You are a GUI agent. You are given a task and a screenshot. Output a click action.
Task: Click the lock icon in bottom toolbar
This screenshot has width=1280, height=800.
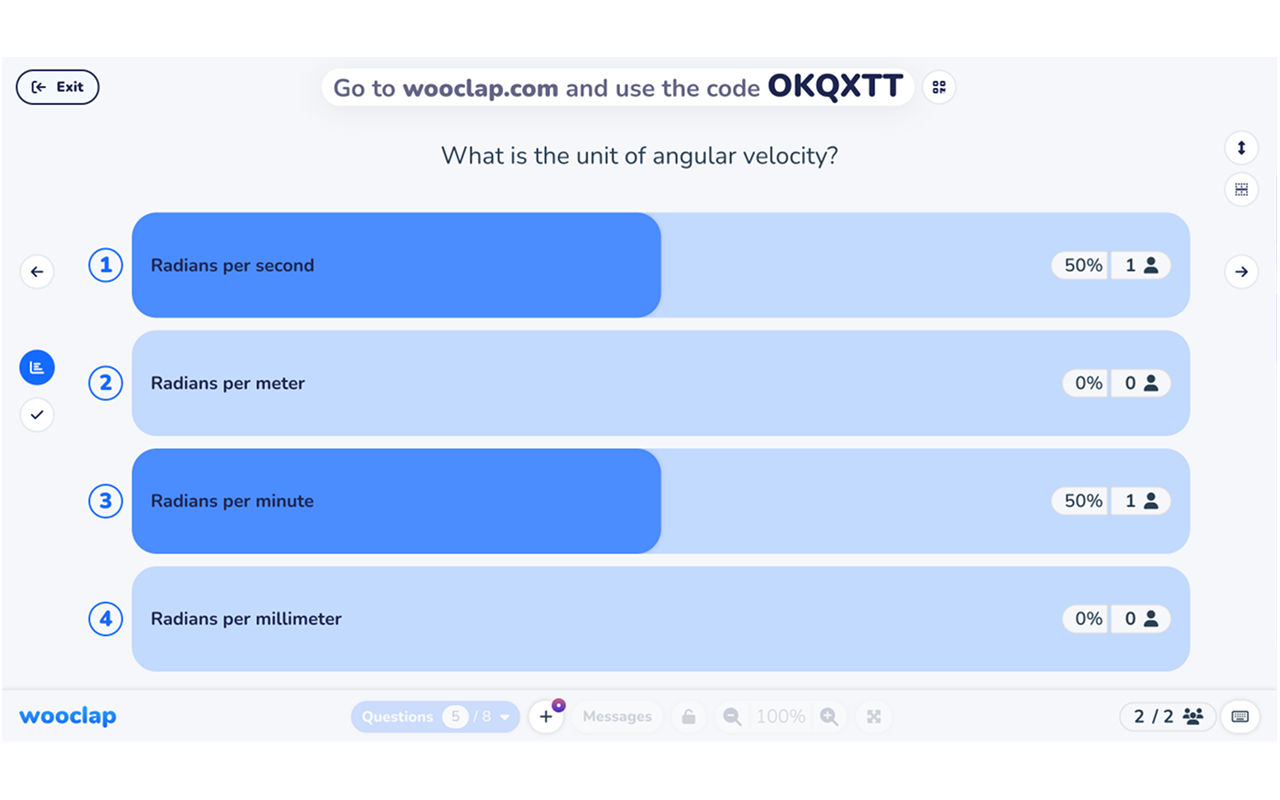point(689,716)
